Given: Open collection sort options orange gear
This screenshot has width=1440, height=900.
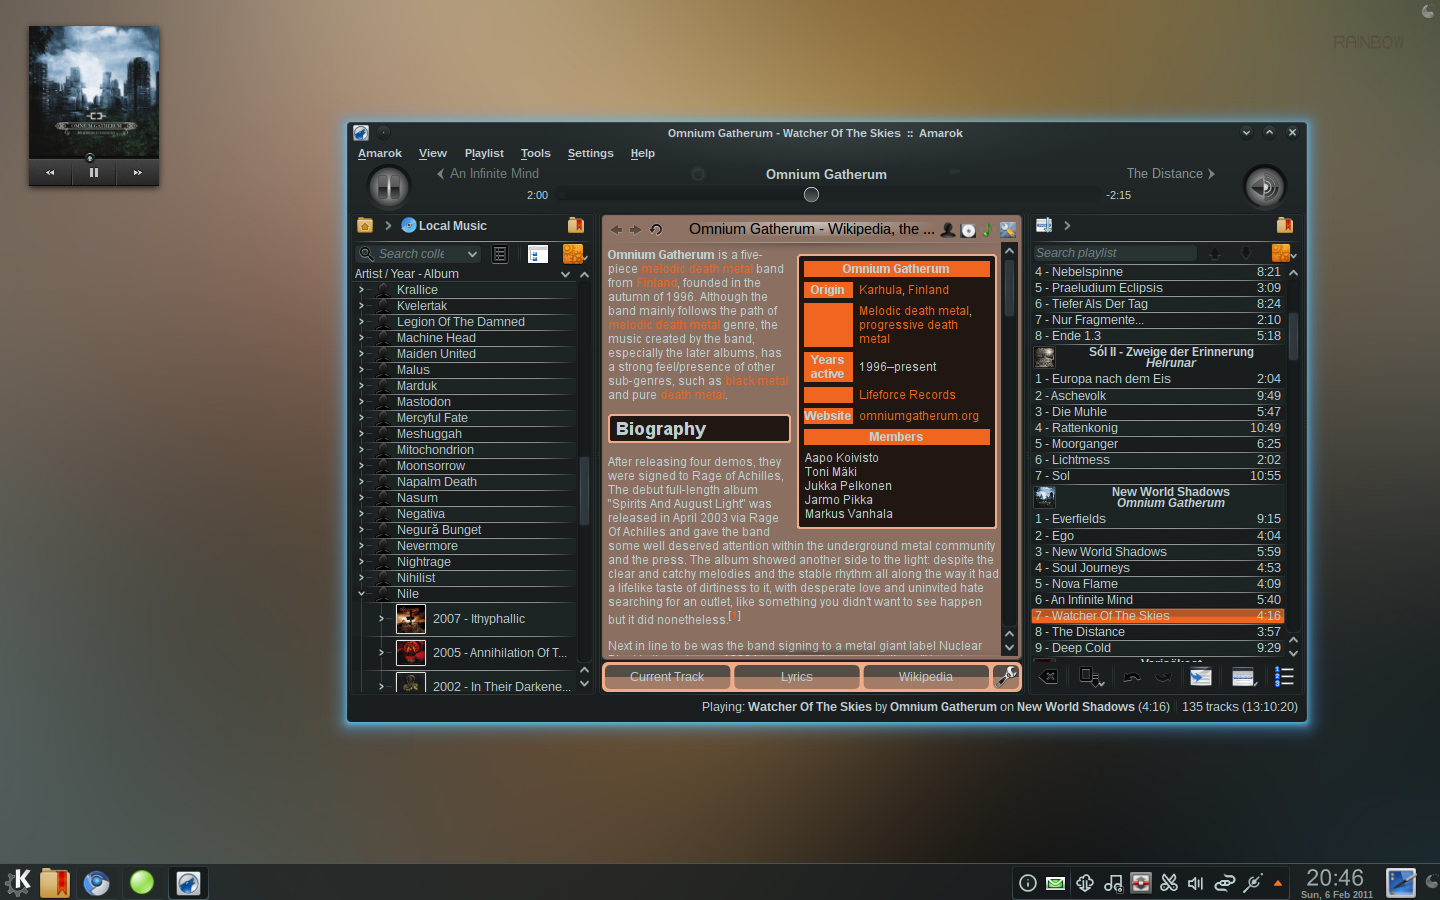Looking at the screenshot, I should tap(573, 254).
